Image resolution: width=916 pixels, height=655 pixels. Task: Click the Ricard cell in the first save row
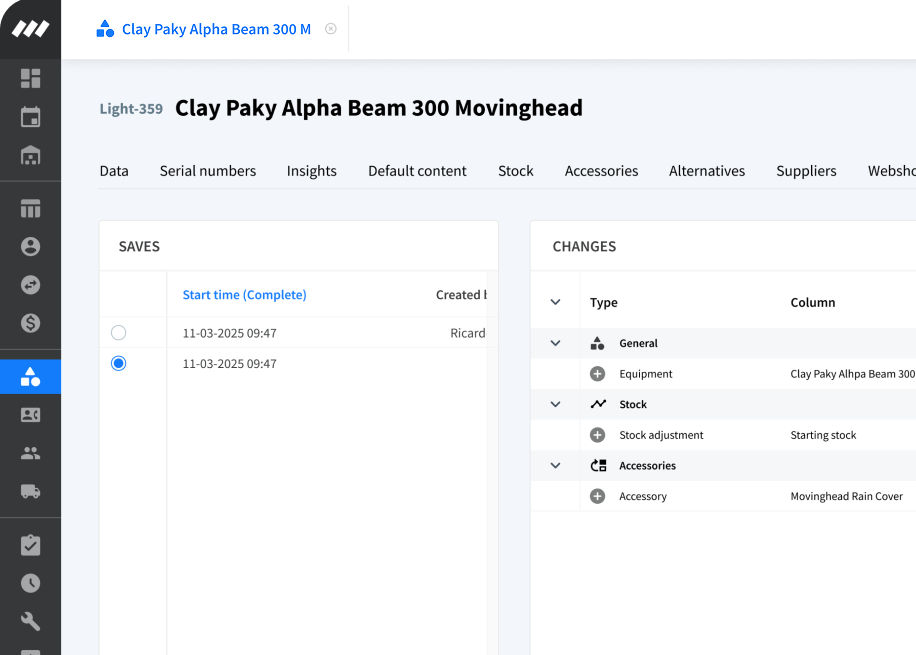point(467,333)
